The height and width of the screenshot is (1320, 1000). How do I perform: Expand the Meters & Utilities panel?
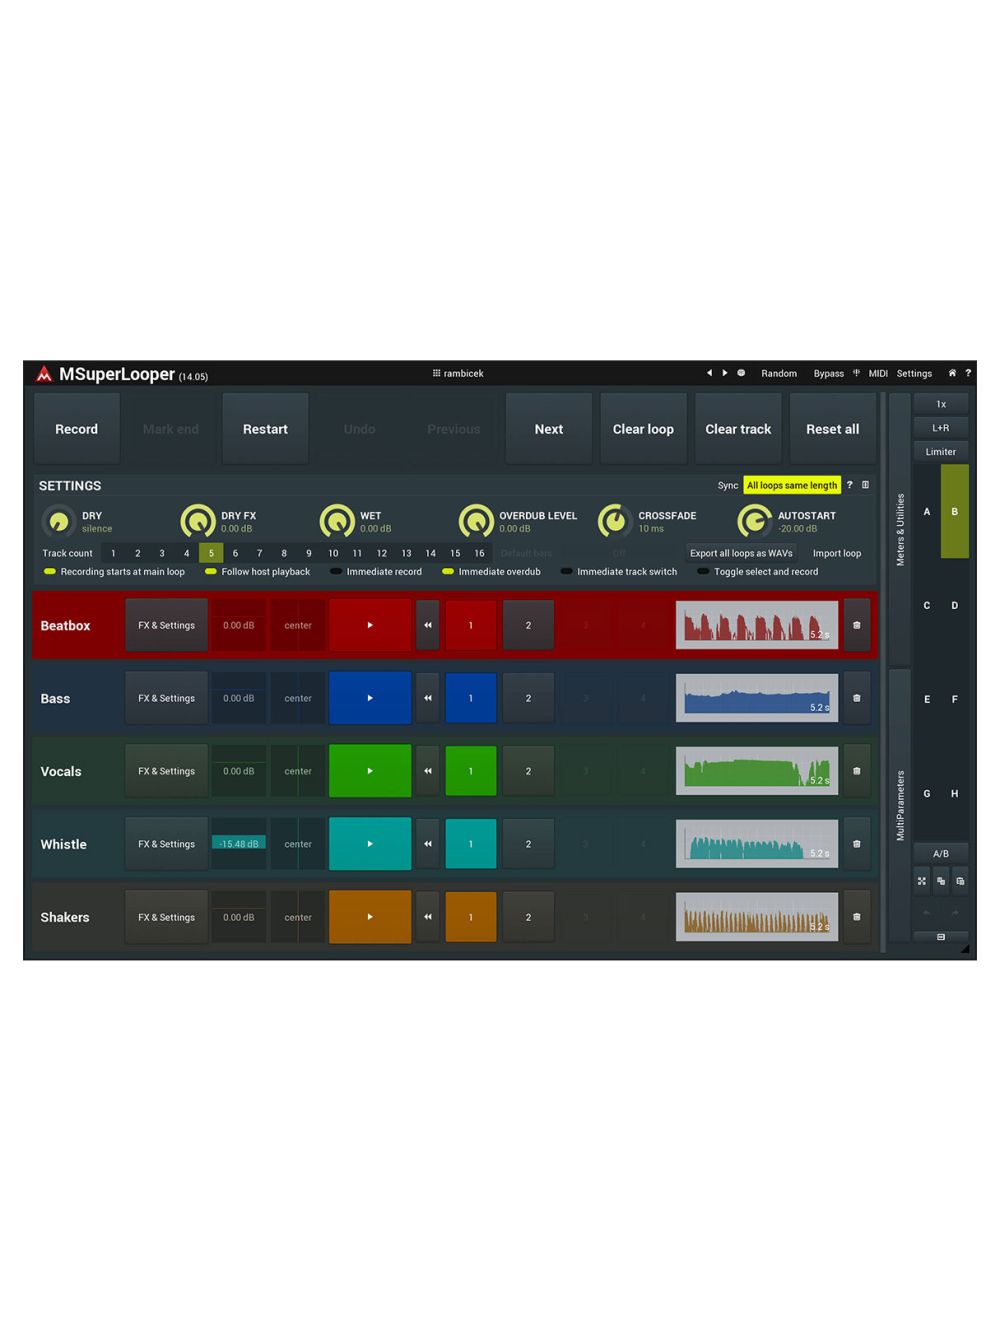tap(900, 530)
